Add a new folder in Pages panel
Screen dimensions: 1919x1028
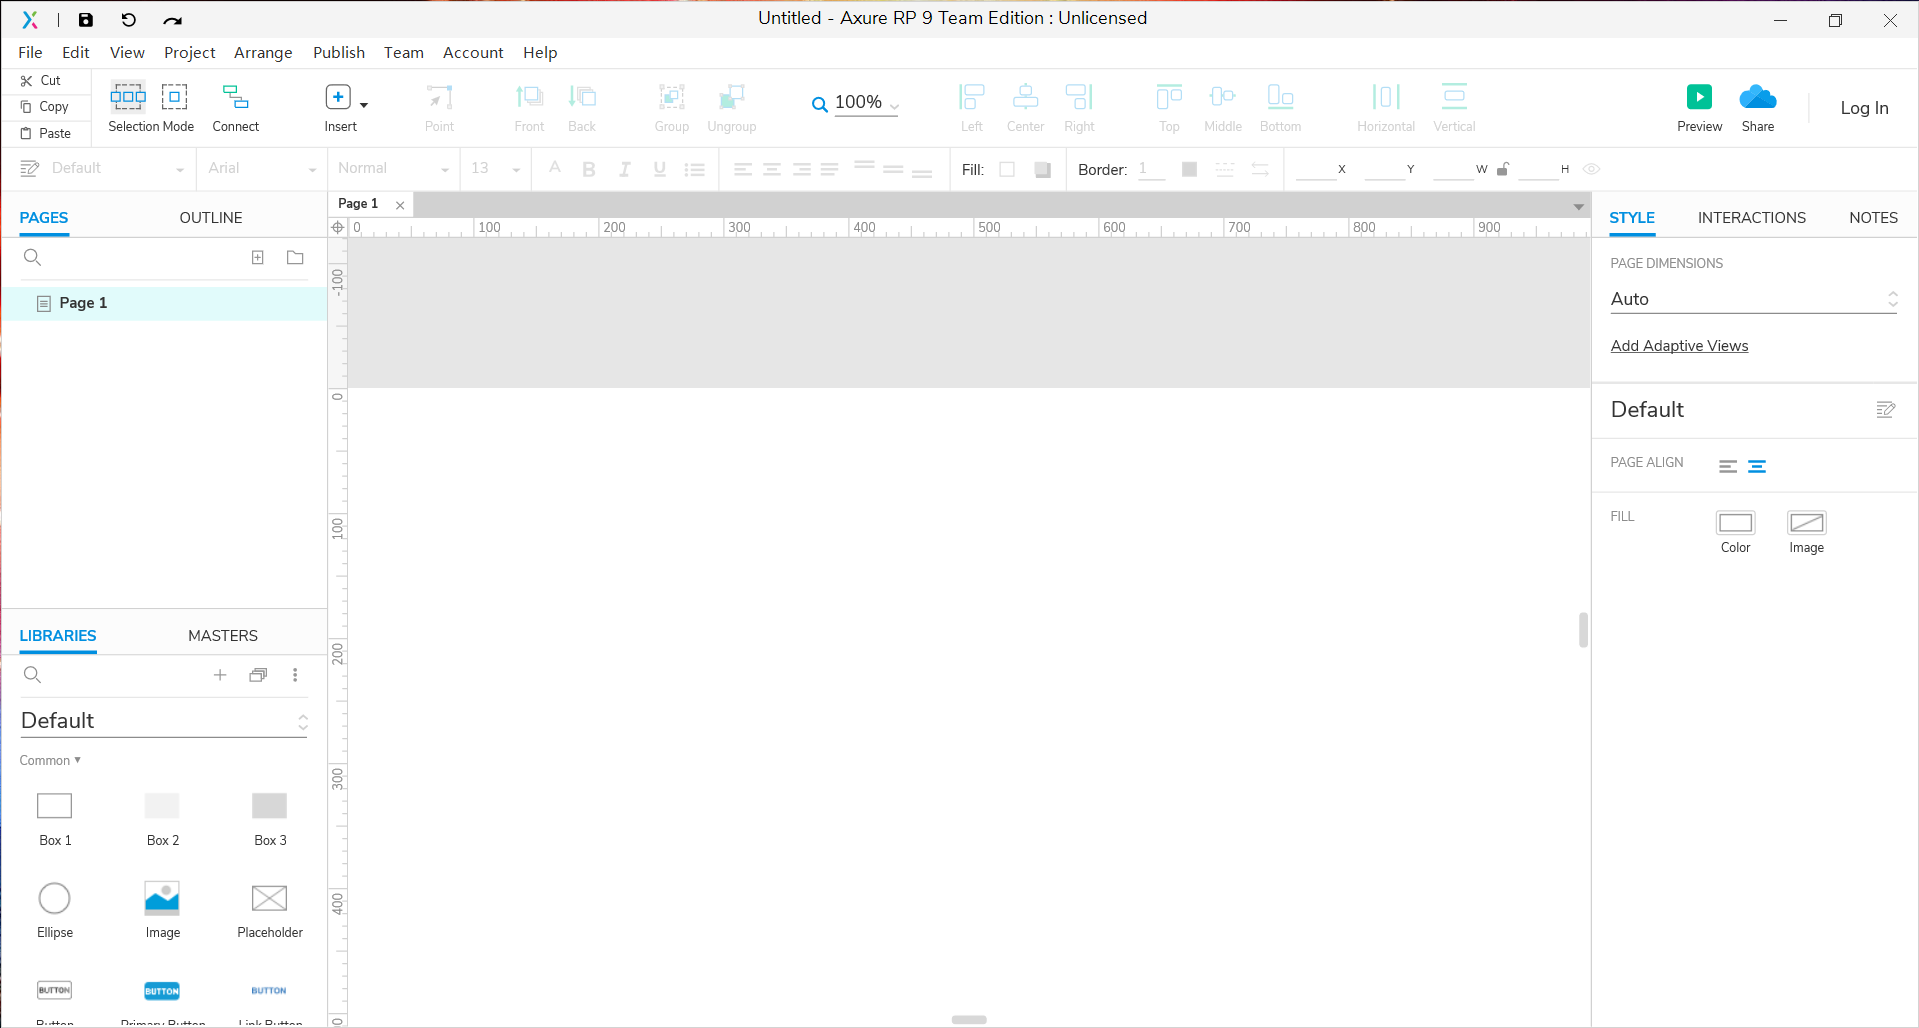pos(295,257)
